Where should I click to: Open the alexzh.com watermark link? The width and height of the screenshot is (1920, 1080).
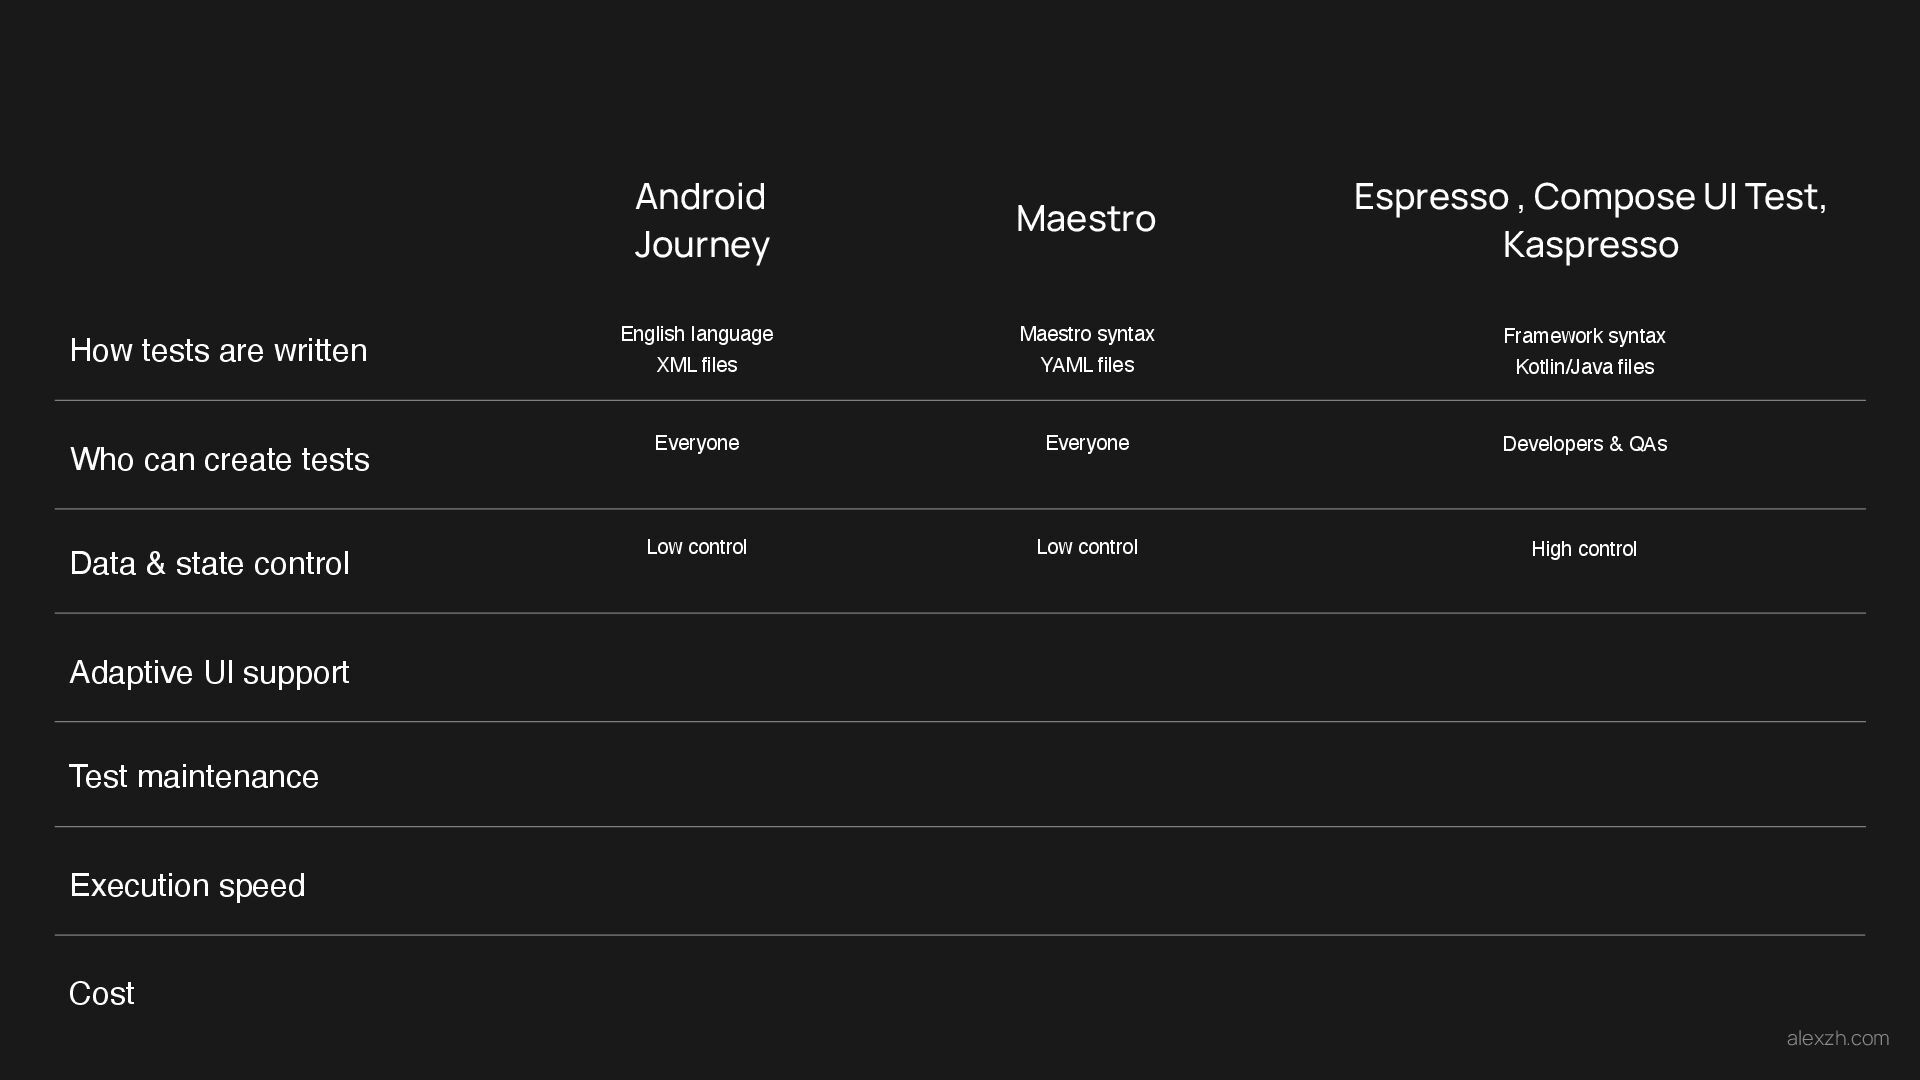1837,1039
